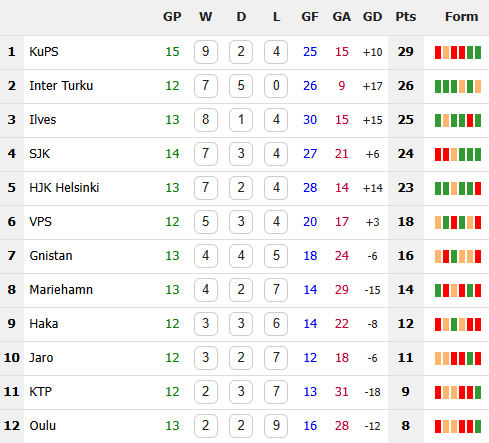Screen dimensions: 489x443
Task: Open the Mariehamn team link
Action: [x=61, y=290]
